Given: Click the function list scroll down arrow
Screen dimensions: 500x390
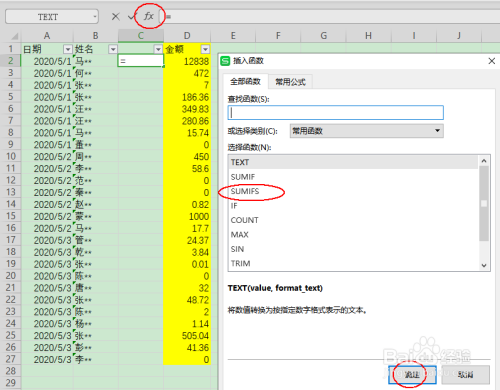Looking at the screenshot, I should pos(484,265).
